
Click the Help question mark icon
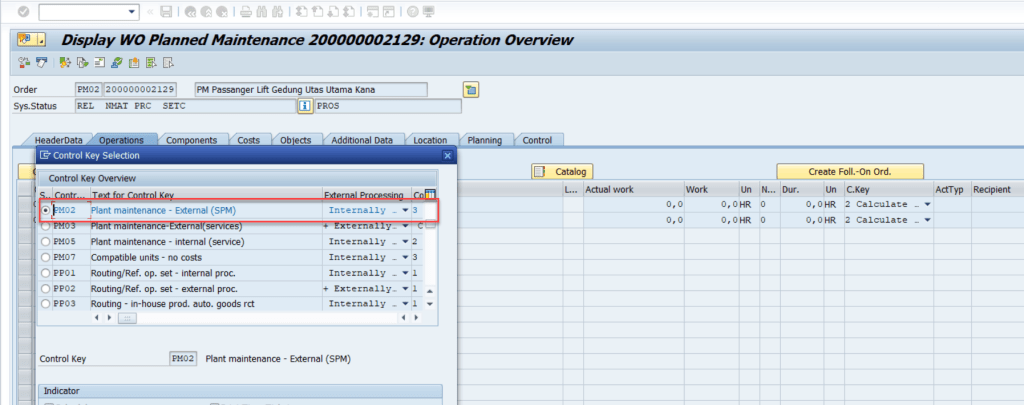pyautogui.click(x=410, y=12)
